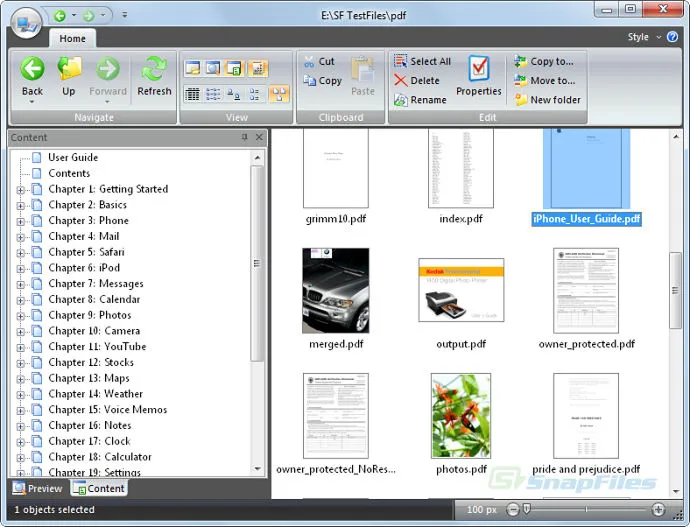Expand Chapter 10: Camera node
This screenshot has height=527, width=690.
click(x=20, y=332)
